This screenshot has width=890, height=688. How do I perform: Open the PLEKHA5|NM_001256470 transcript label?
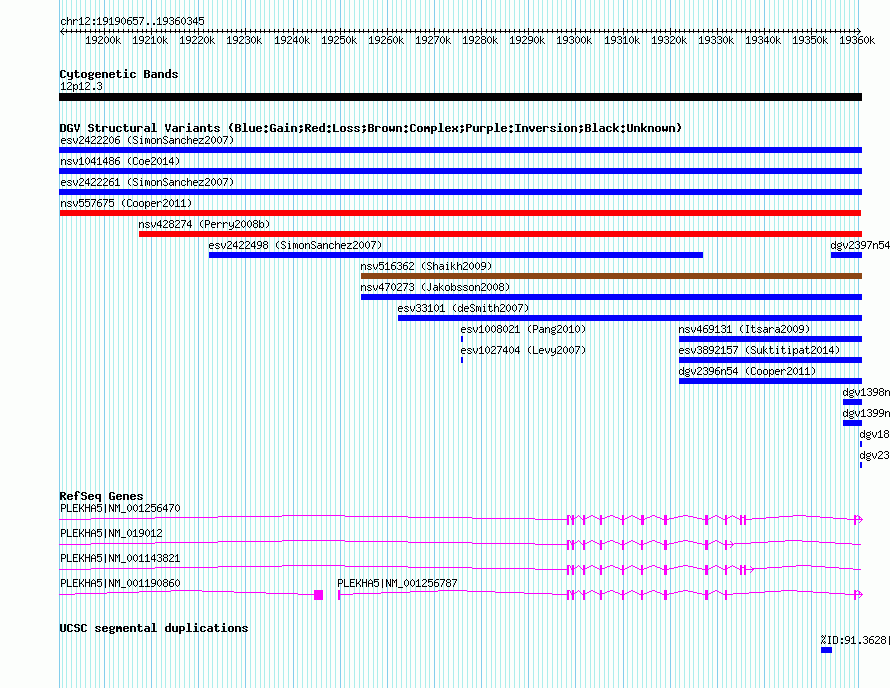click(x=120, y=508)
